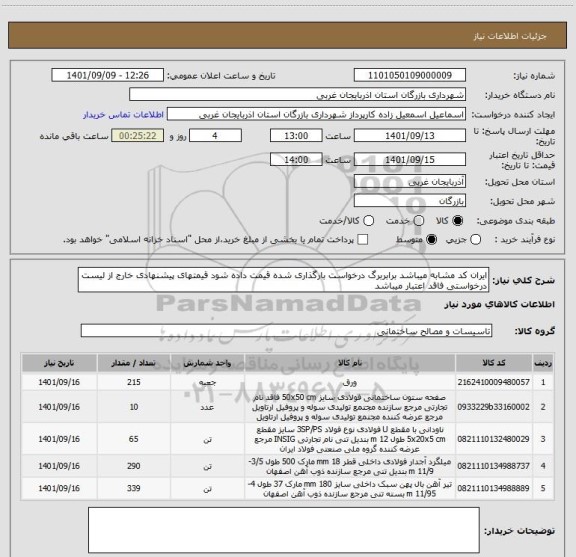This screenshot has width=576, height=557.
Task: Click the تاریخ نیاز column header
Action: (59, 363)
